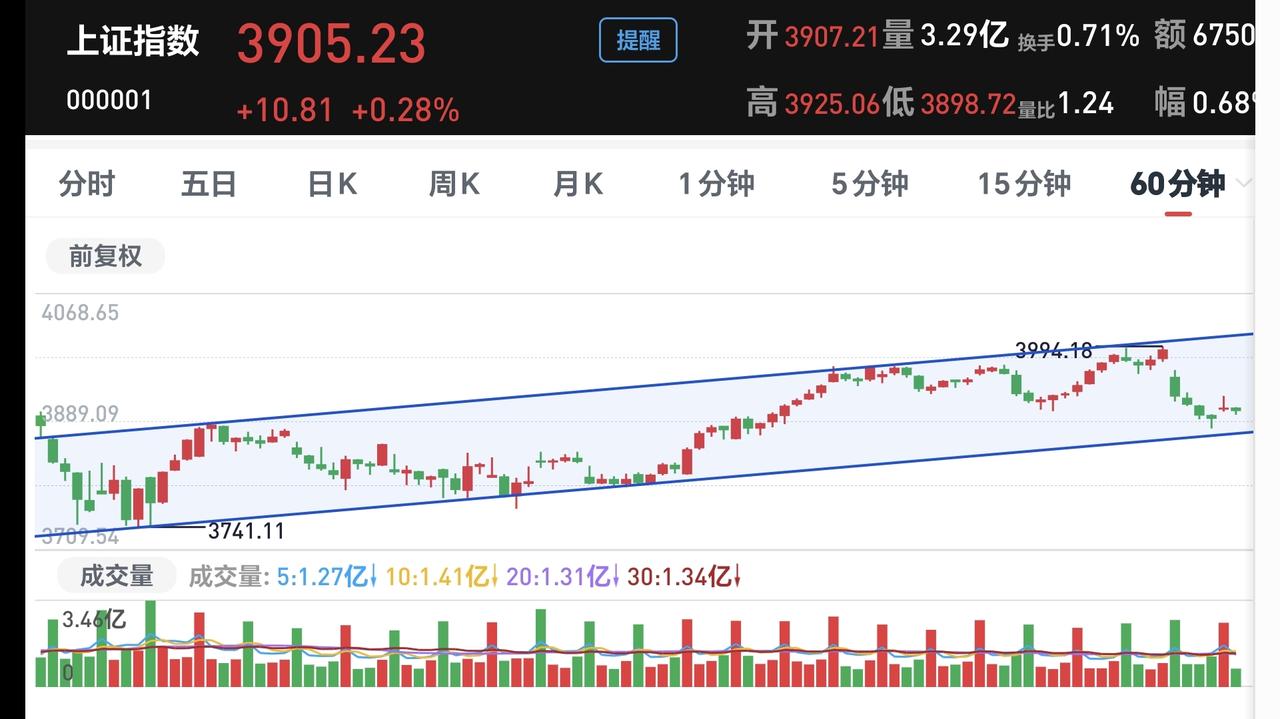This screenshot has width=1280, height=719.
Task: Open the 成交量 indicator selector
Action: tap(117, 576)
